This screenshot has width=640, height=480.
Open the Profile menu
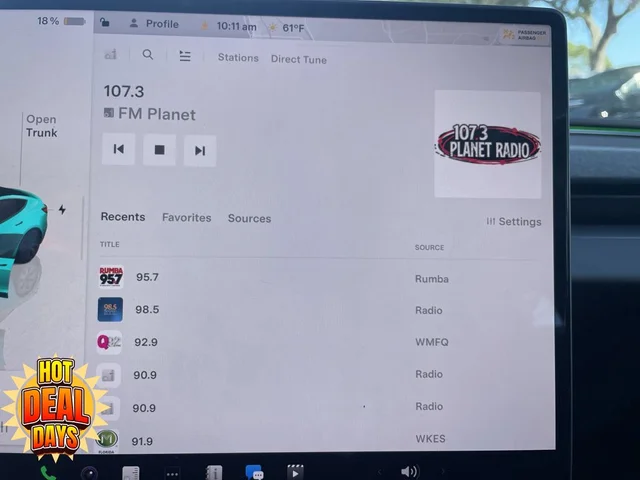pos(154,24)
